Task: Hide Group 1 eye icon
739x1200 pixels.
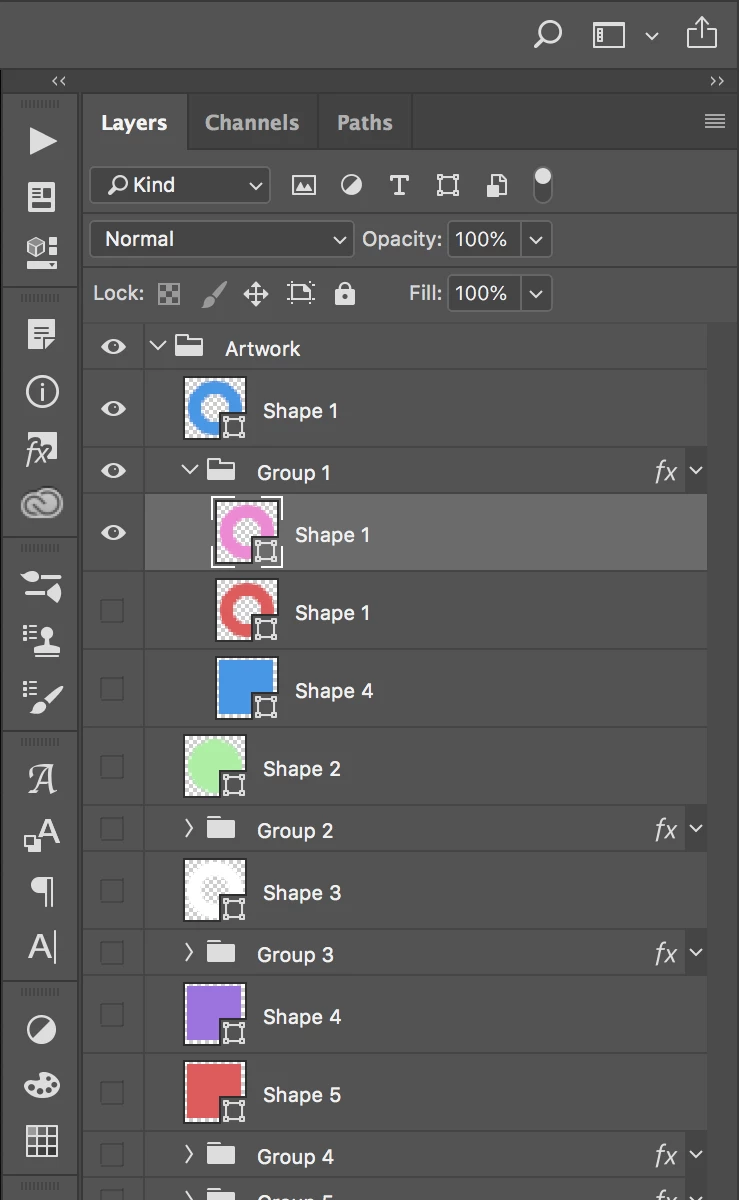Action: pos(114,471)
